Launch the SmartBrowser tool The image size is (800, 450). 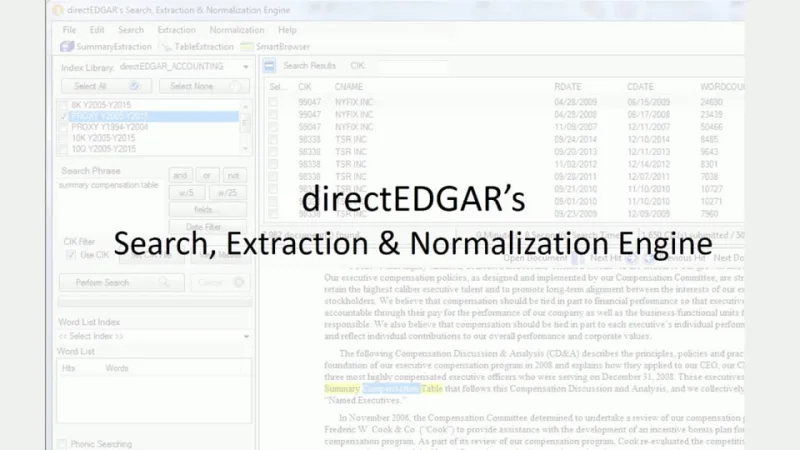(x=275, y=46)
